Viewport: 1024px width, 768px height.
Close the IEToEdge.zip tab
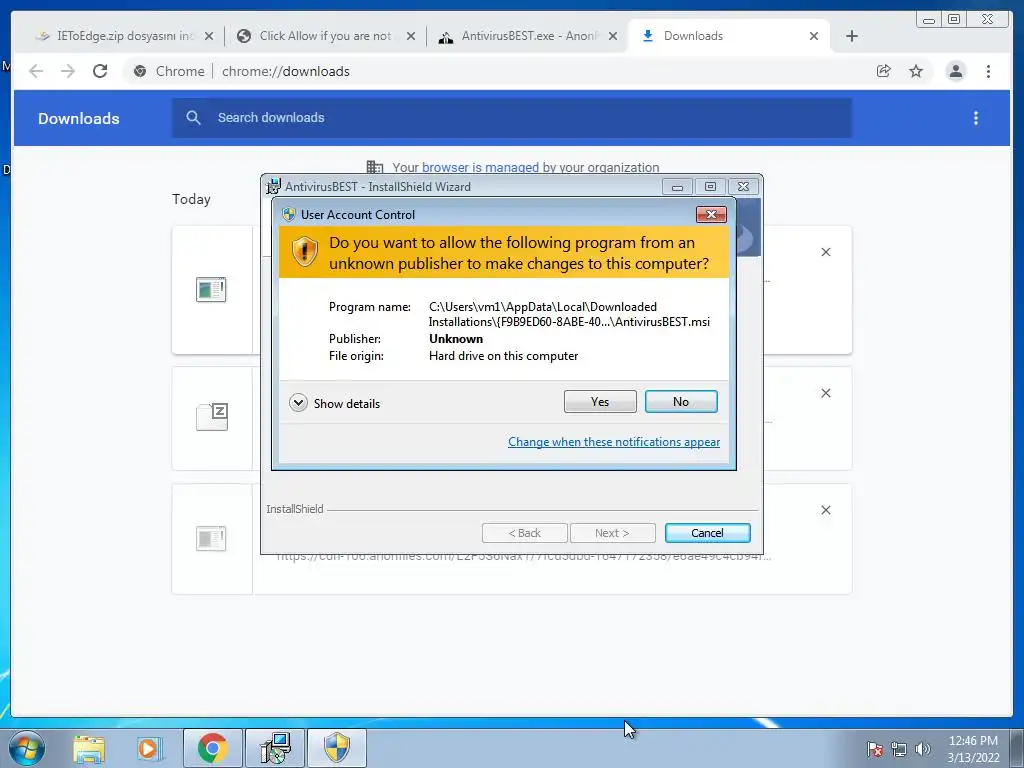click(209, 37)
